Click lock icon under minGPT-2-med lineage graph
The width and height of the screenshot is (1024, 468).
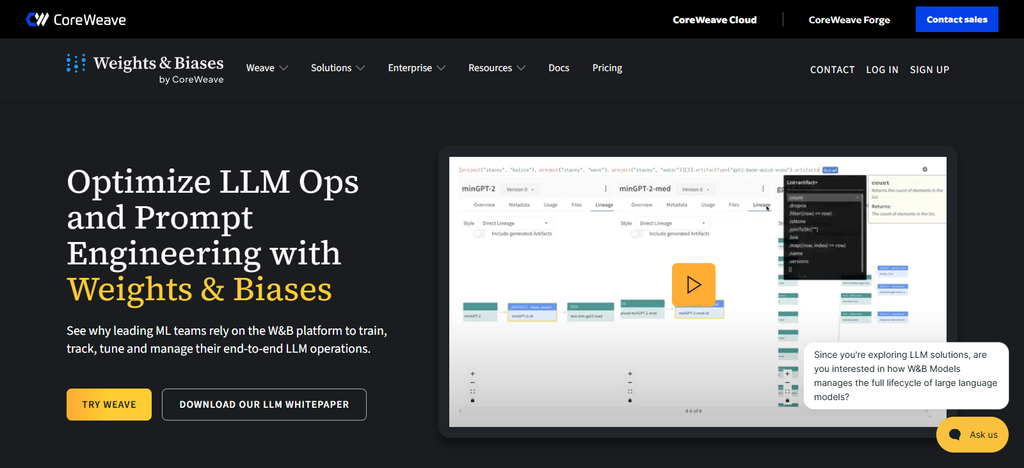tap(630, 400)
